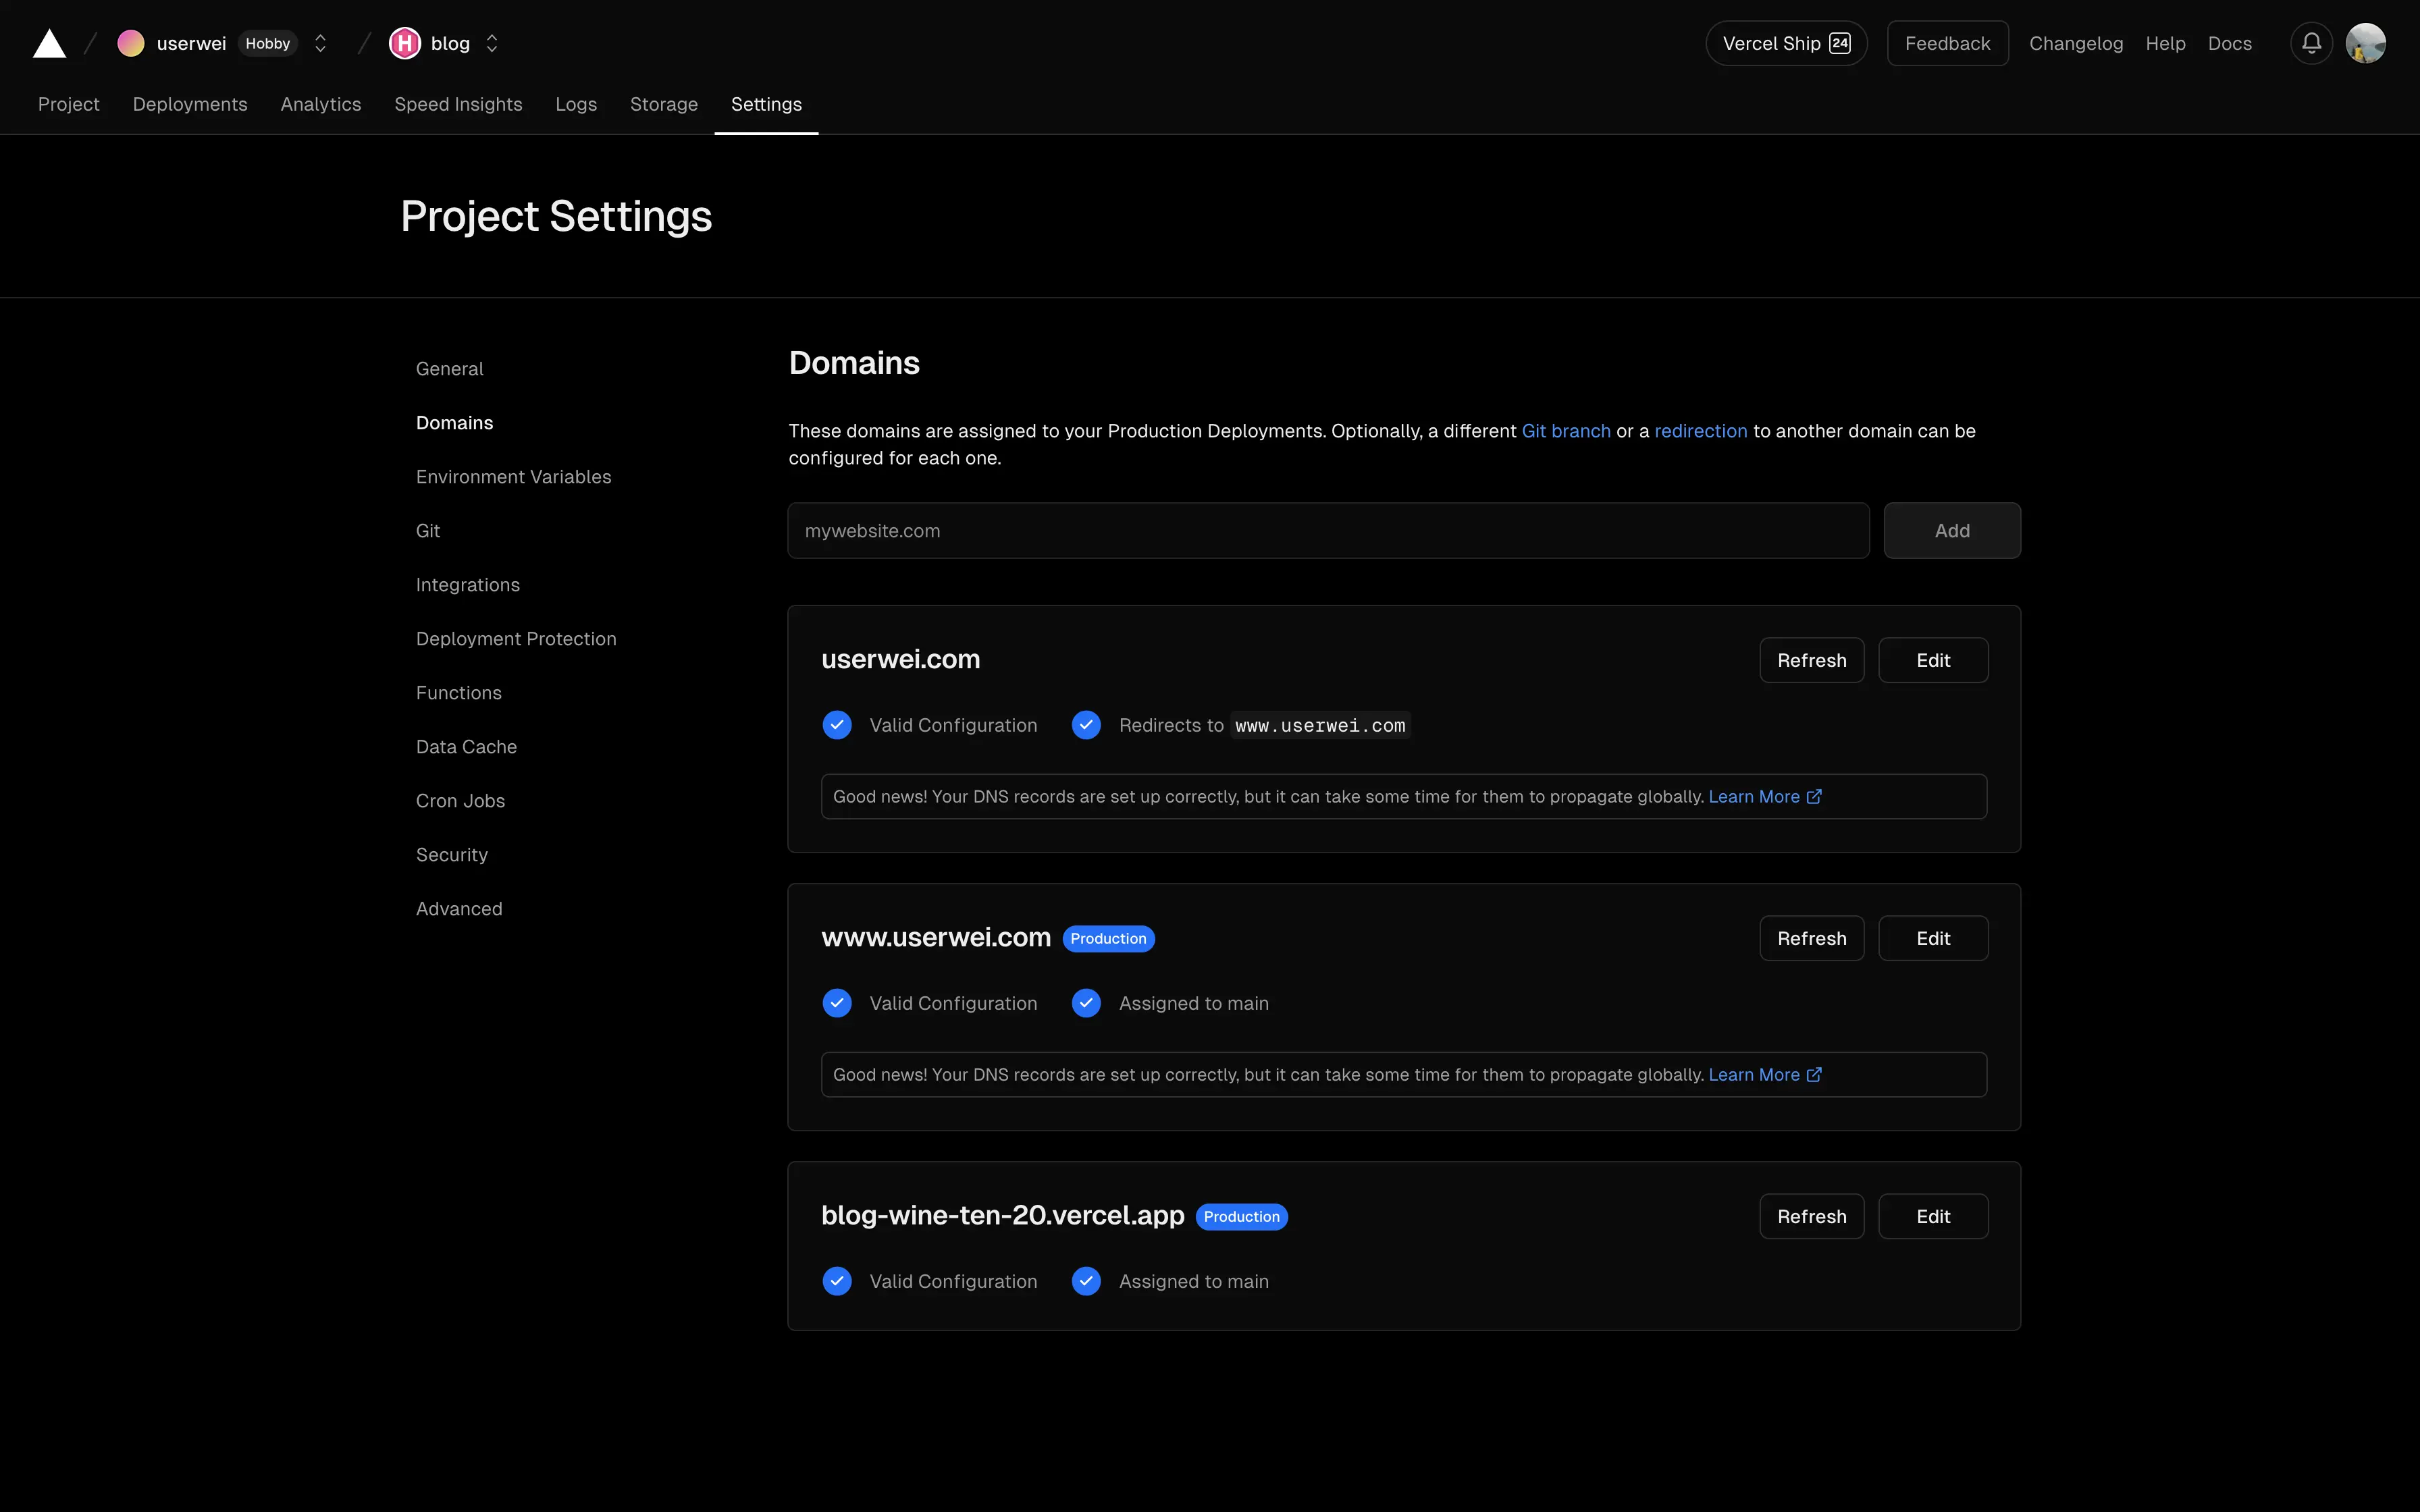Go to the Analytics tab
Viewport: 2420px width, 1512px height.
click(x=321, y=104)
